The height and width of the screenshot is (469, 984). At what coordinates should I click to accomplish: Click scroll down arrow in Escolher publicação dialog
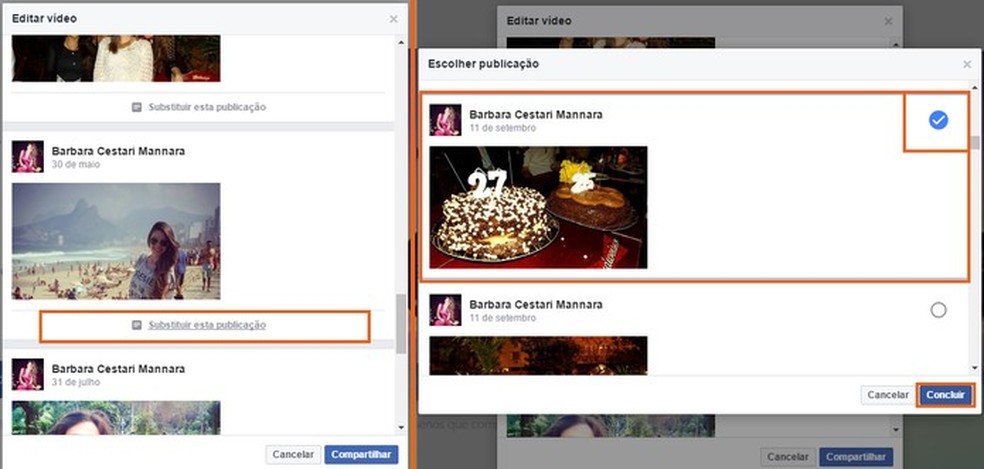(x=975, y=368)
